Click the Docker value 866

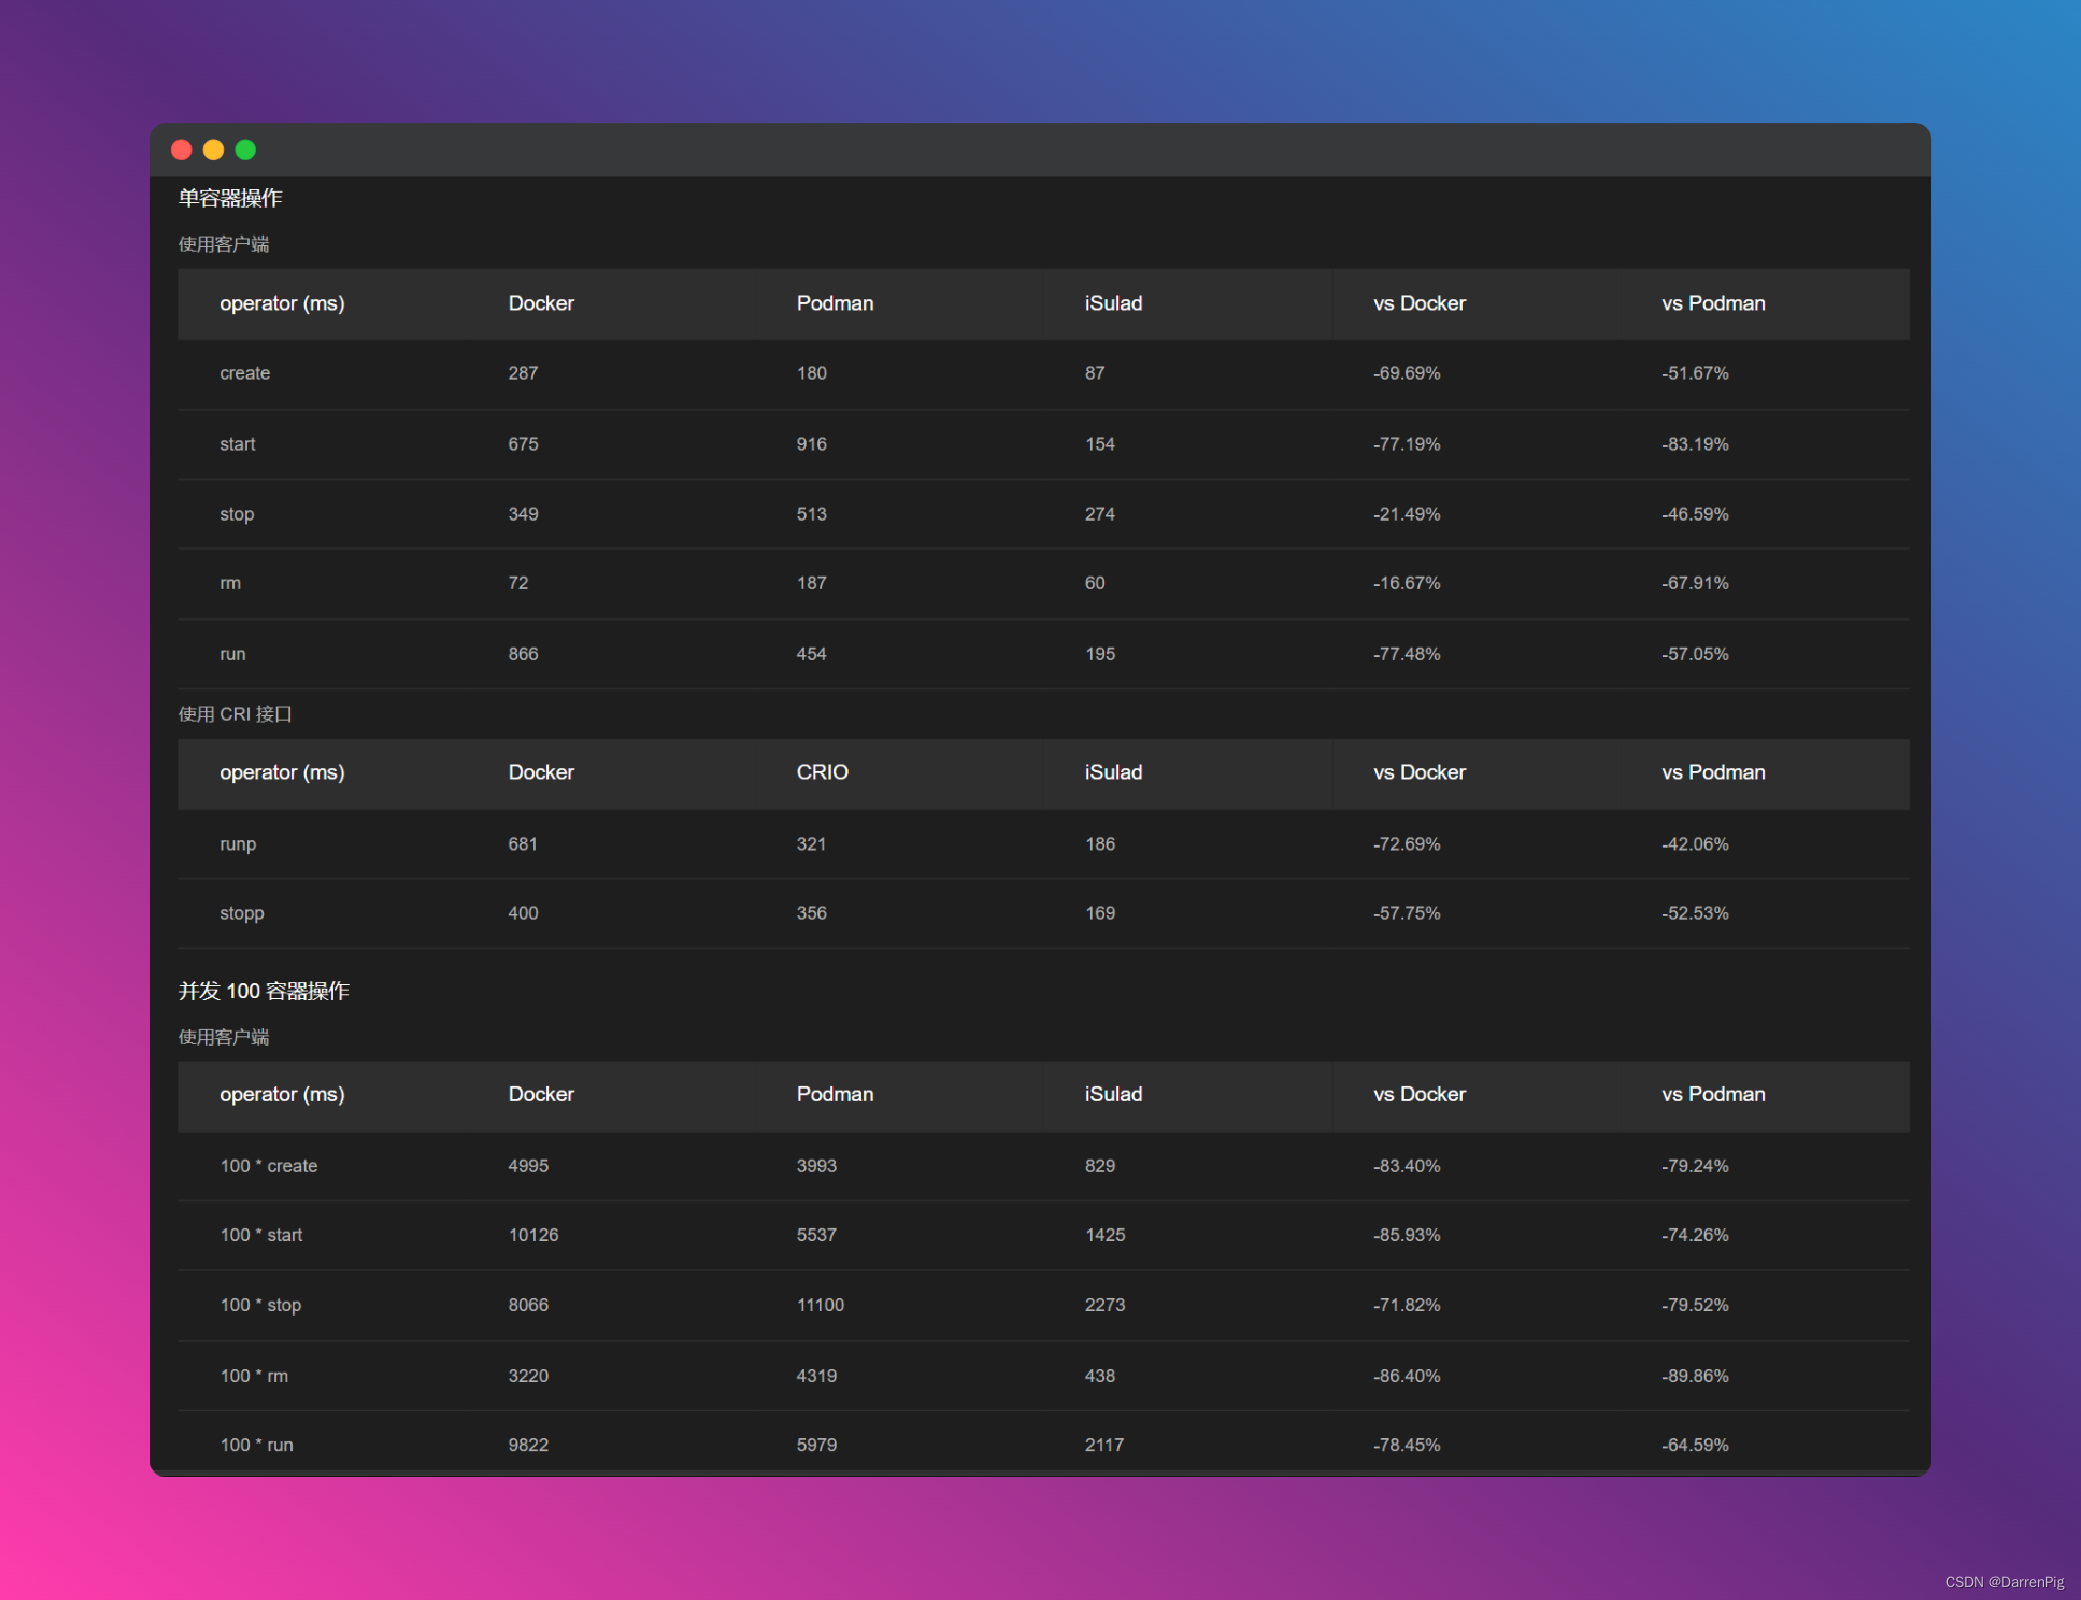pos(523,654)
